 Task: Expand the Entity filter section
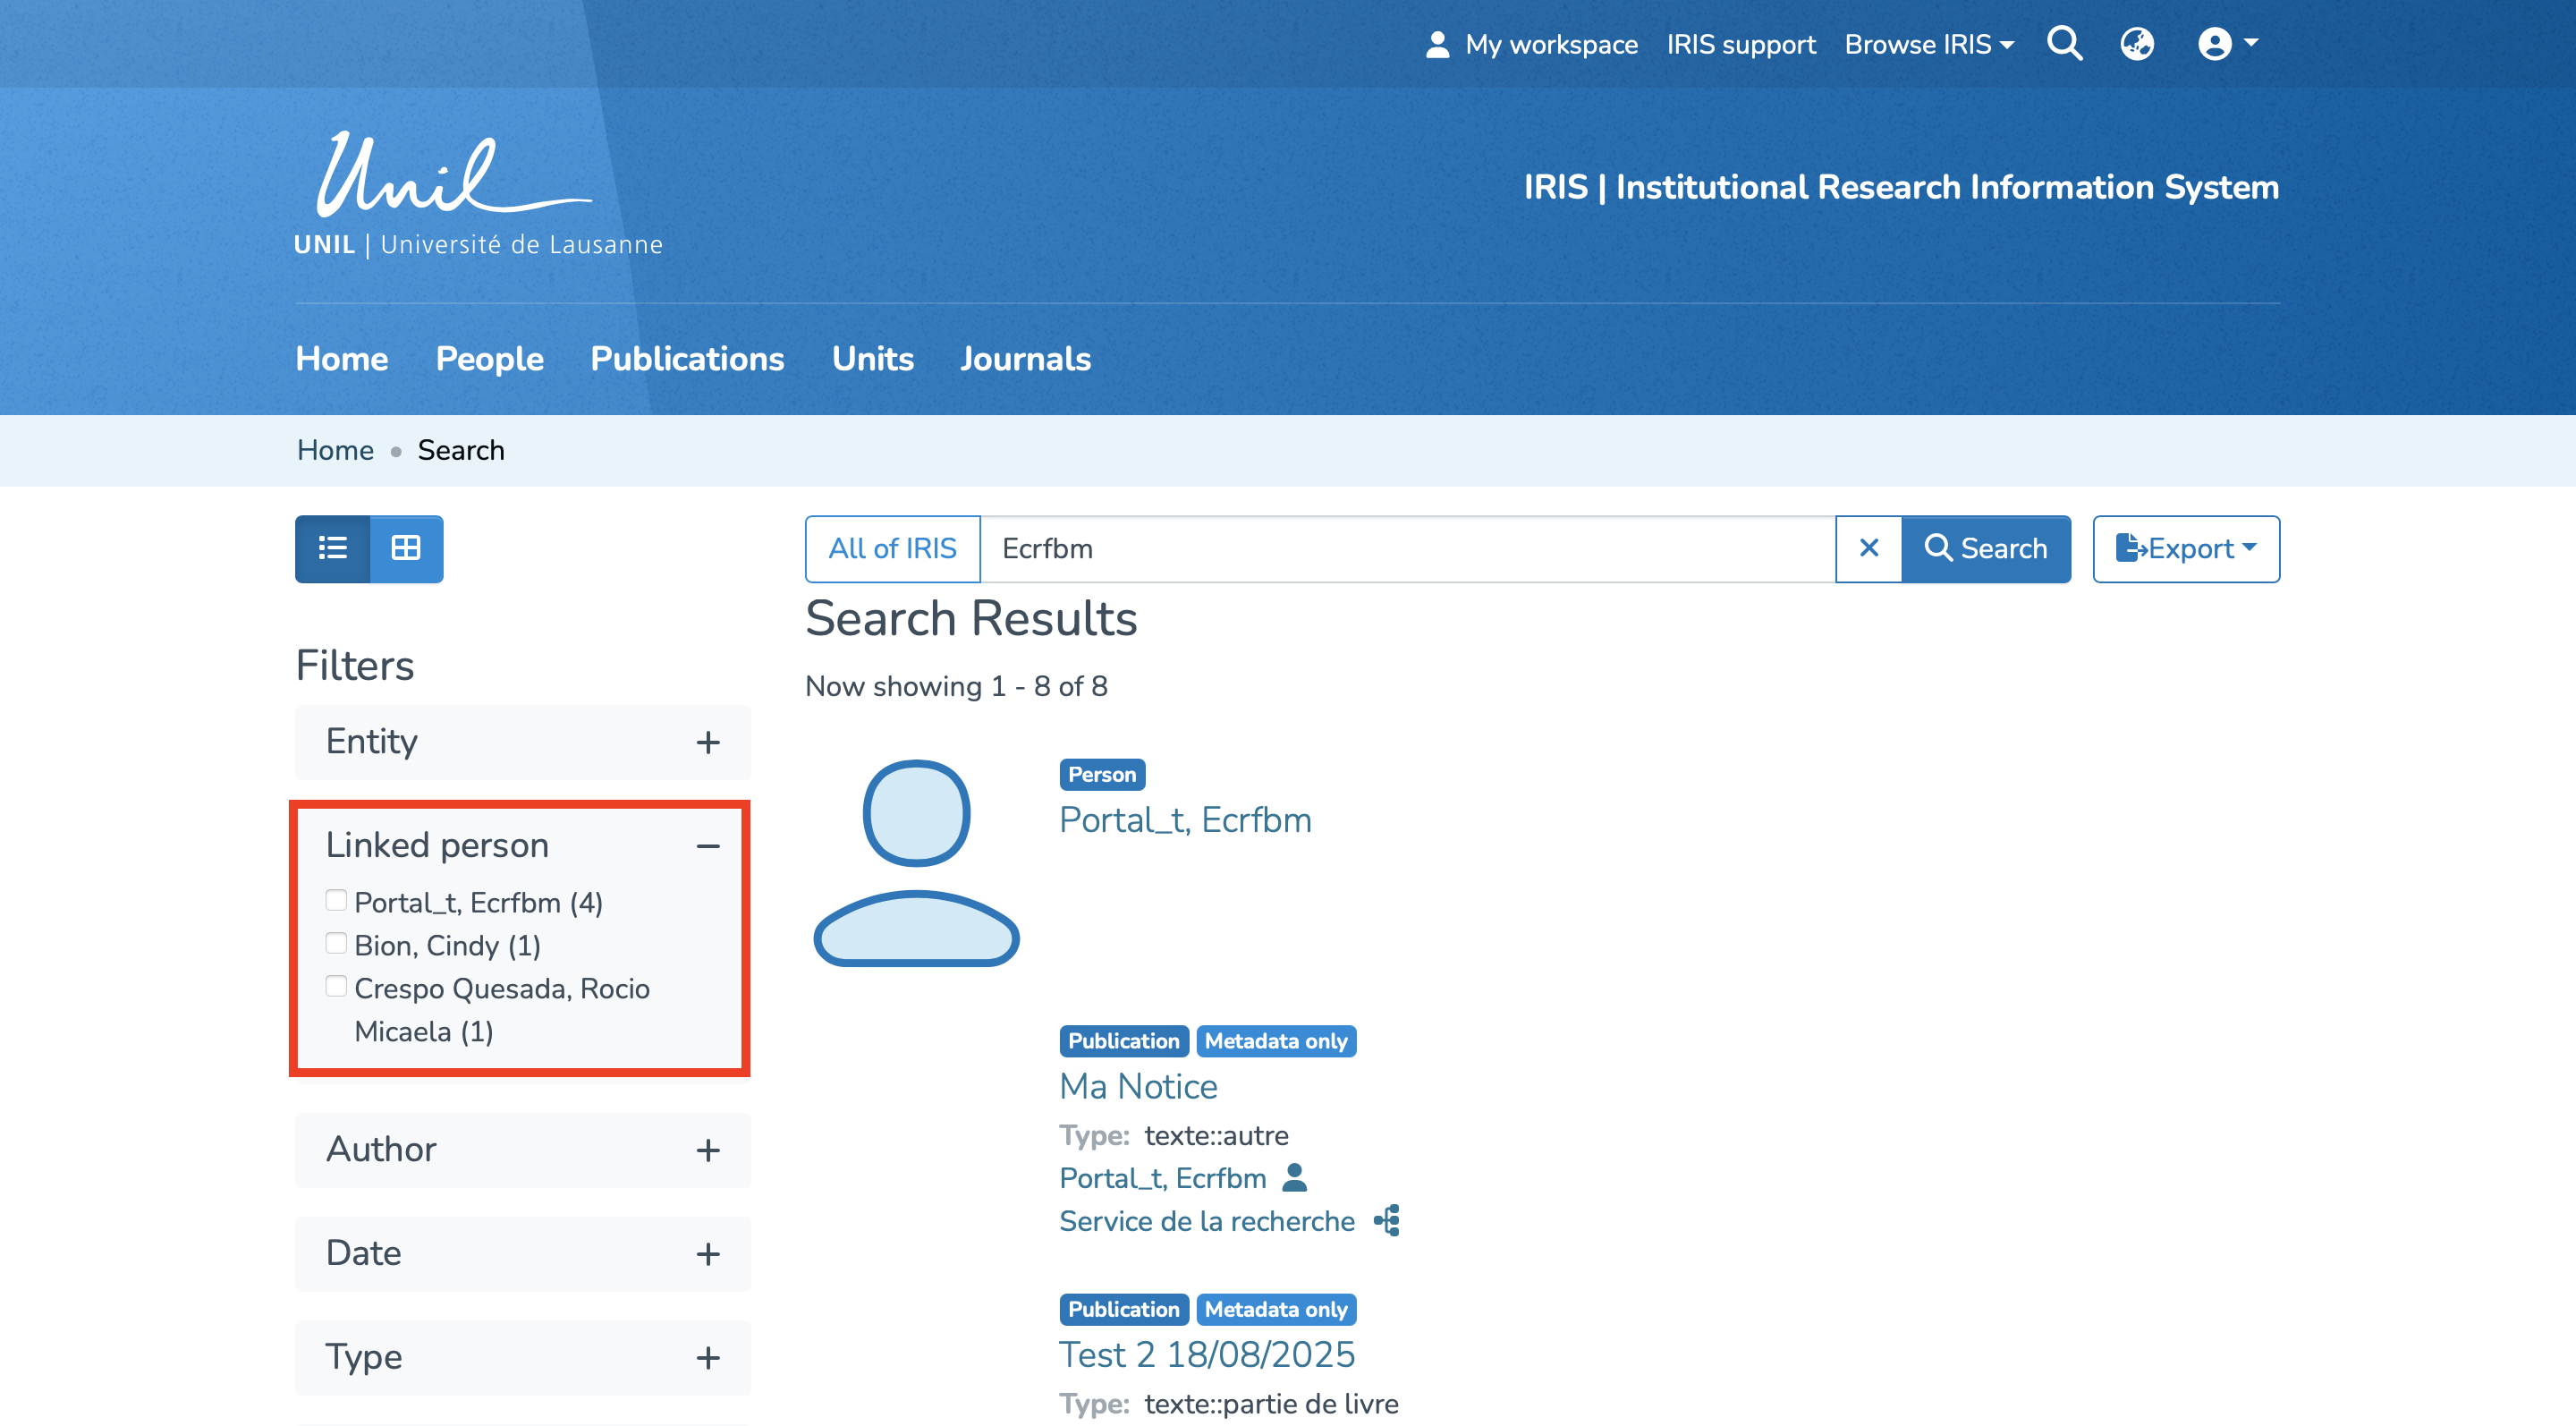click(x=707, y=742)
